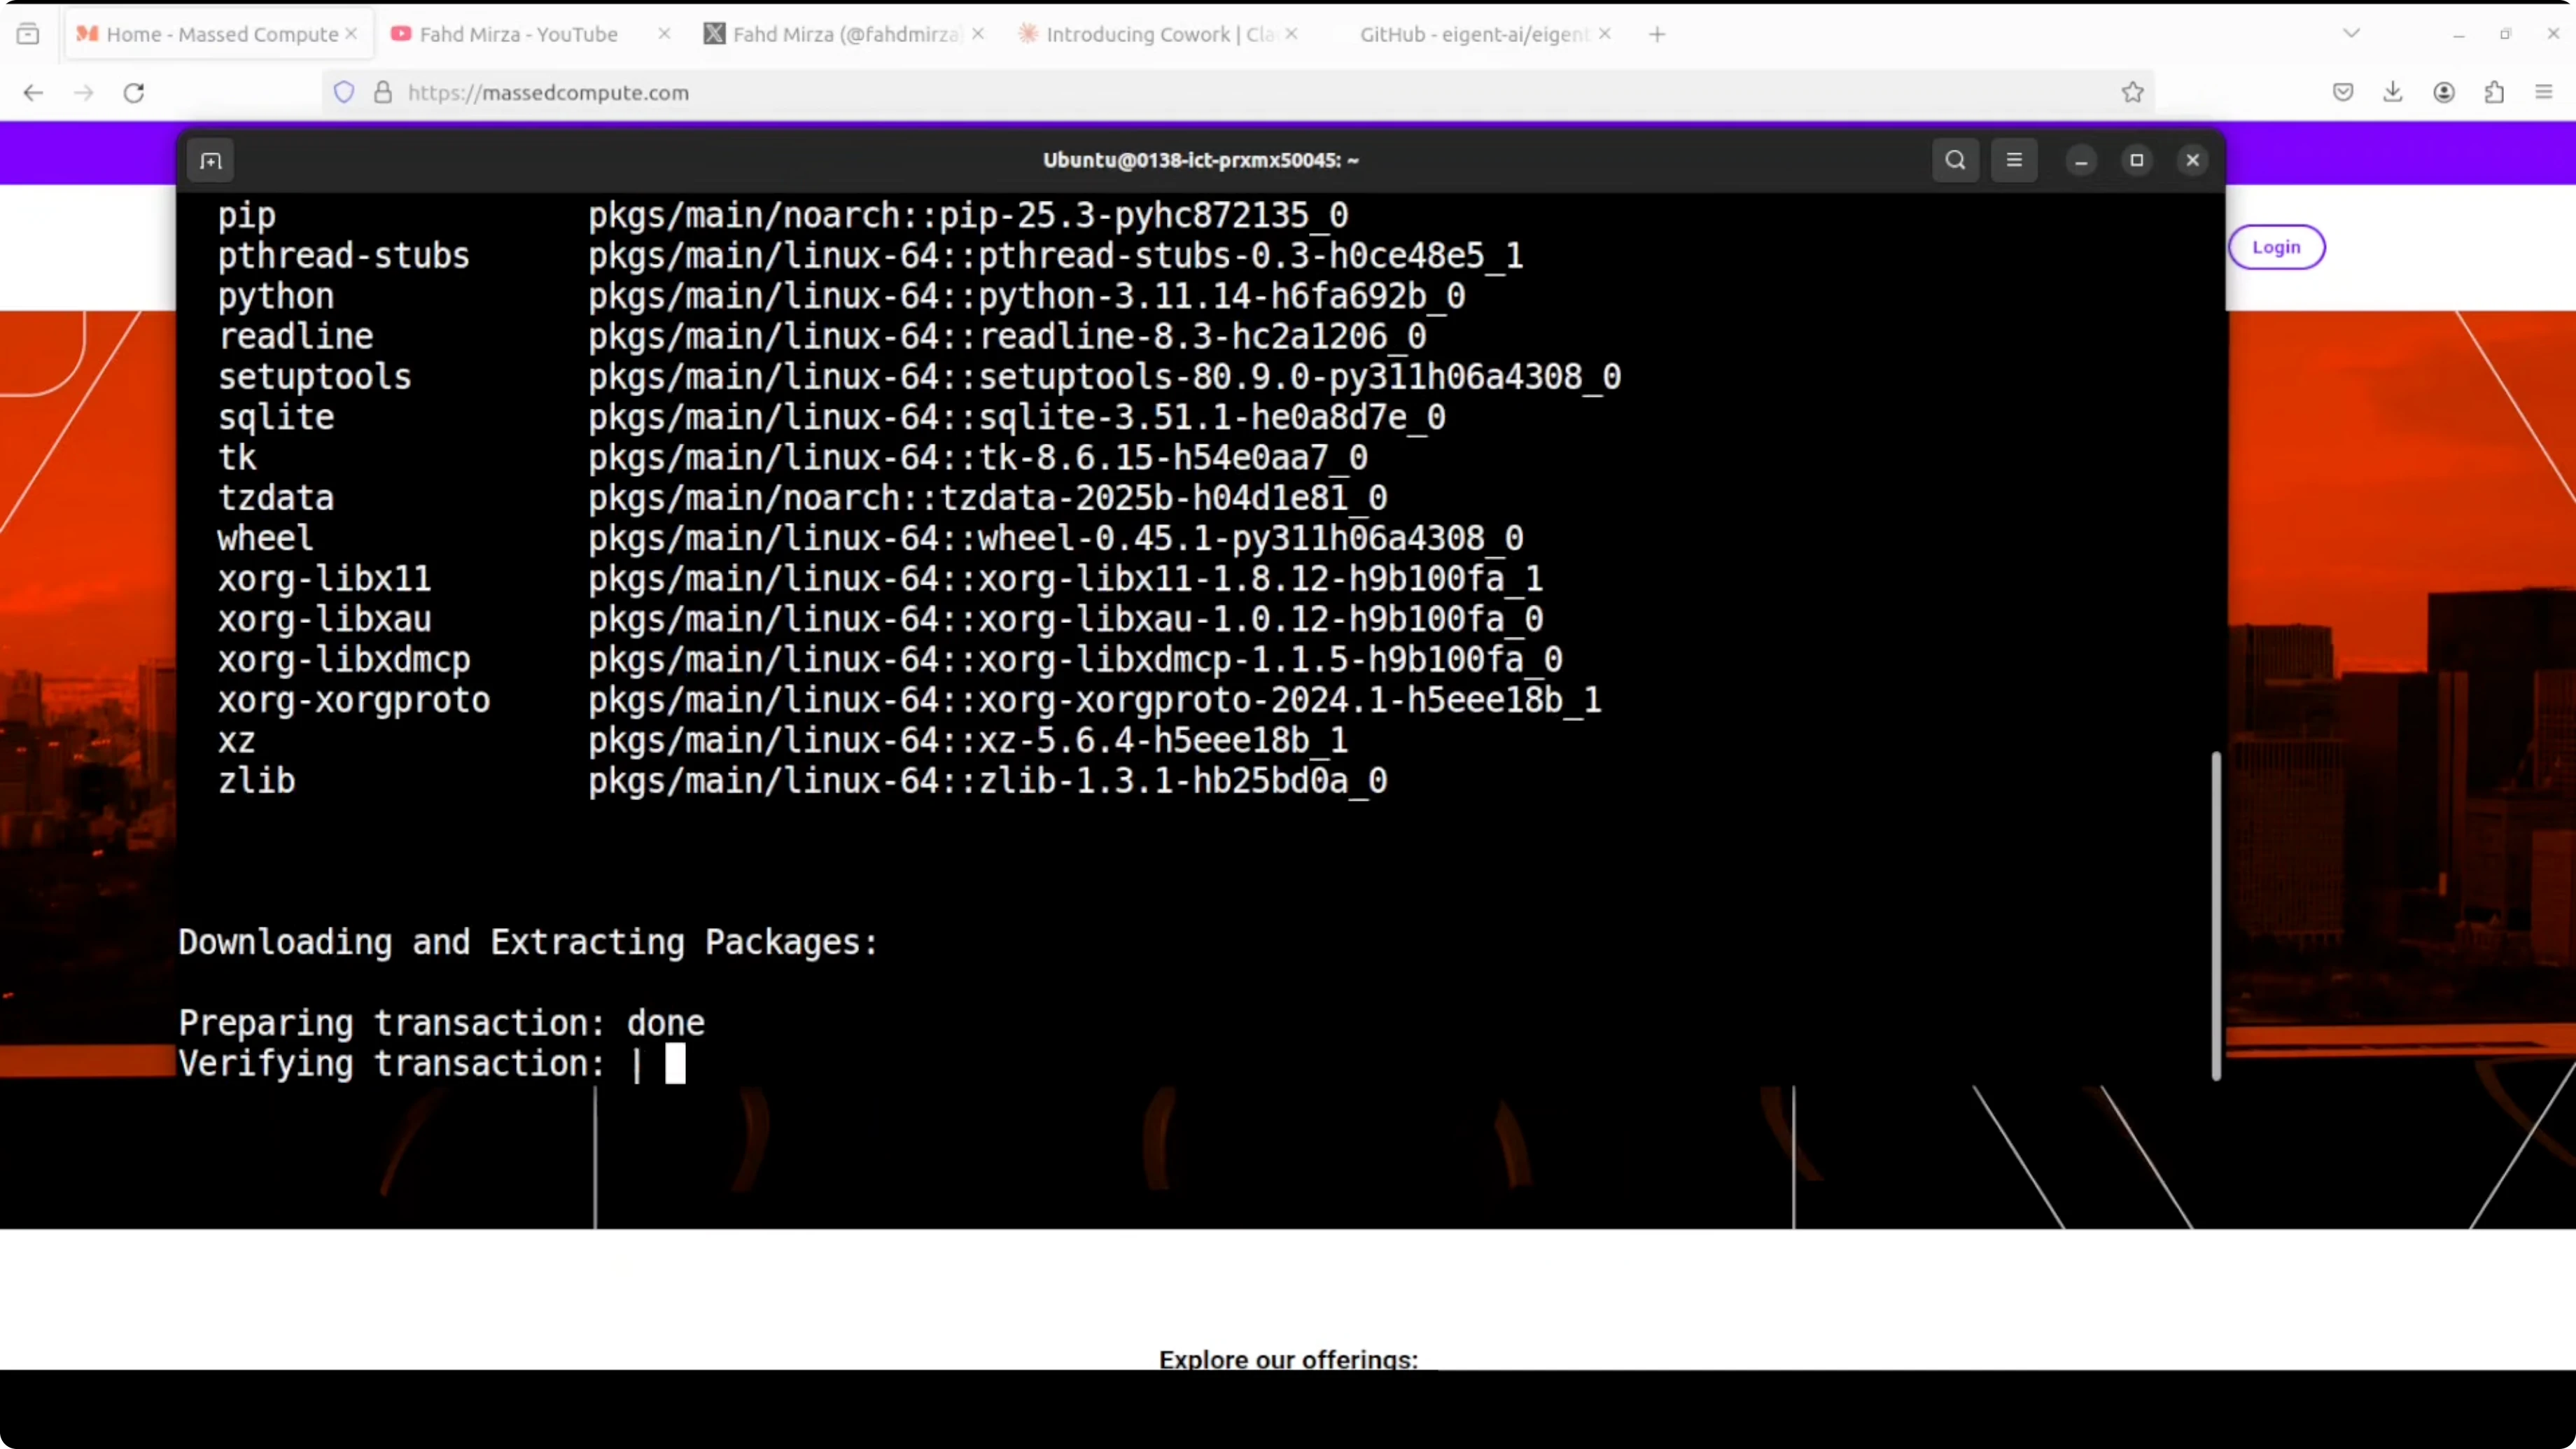Screen dimensions: 2576x1449
Task: Open the extensions puzzle icon
Action: pos(2494,93)
